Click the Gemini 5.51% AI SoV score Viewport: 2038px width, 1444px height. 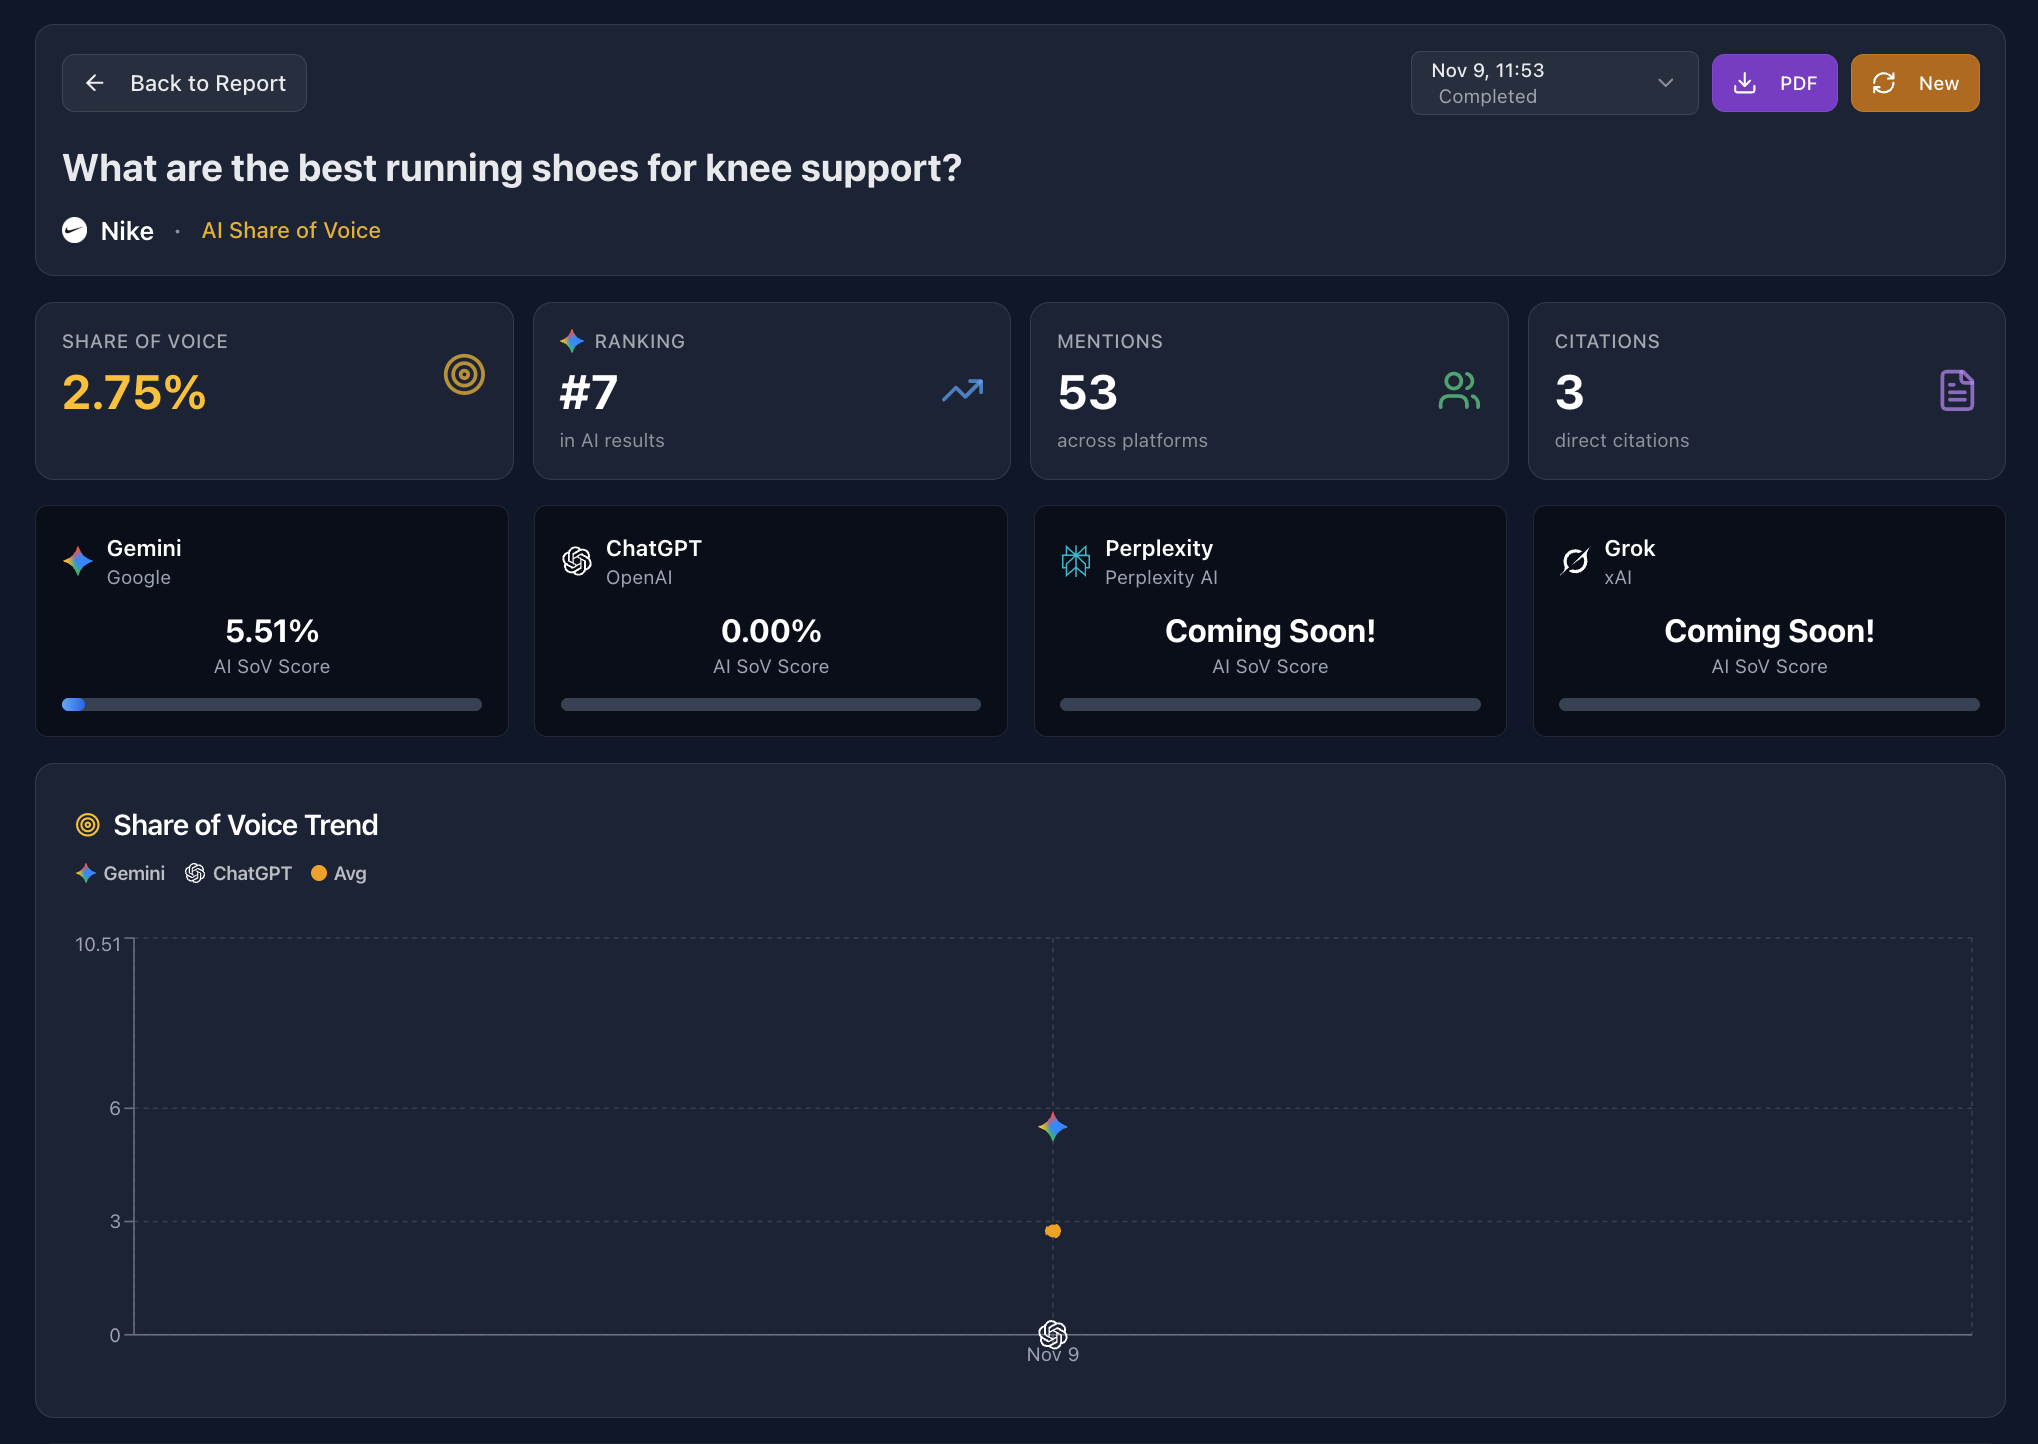(272, 631)
